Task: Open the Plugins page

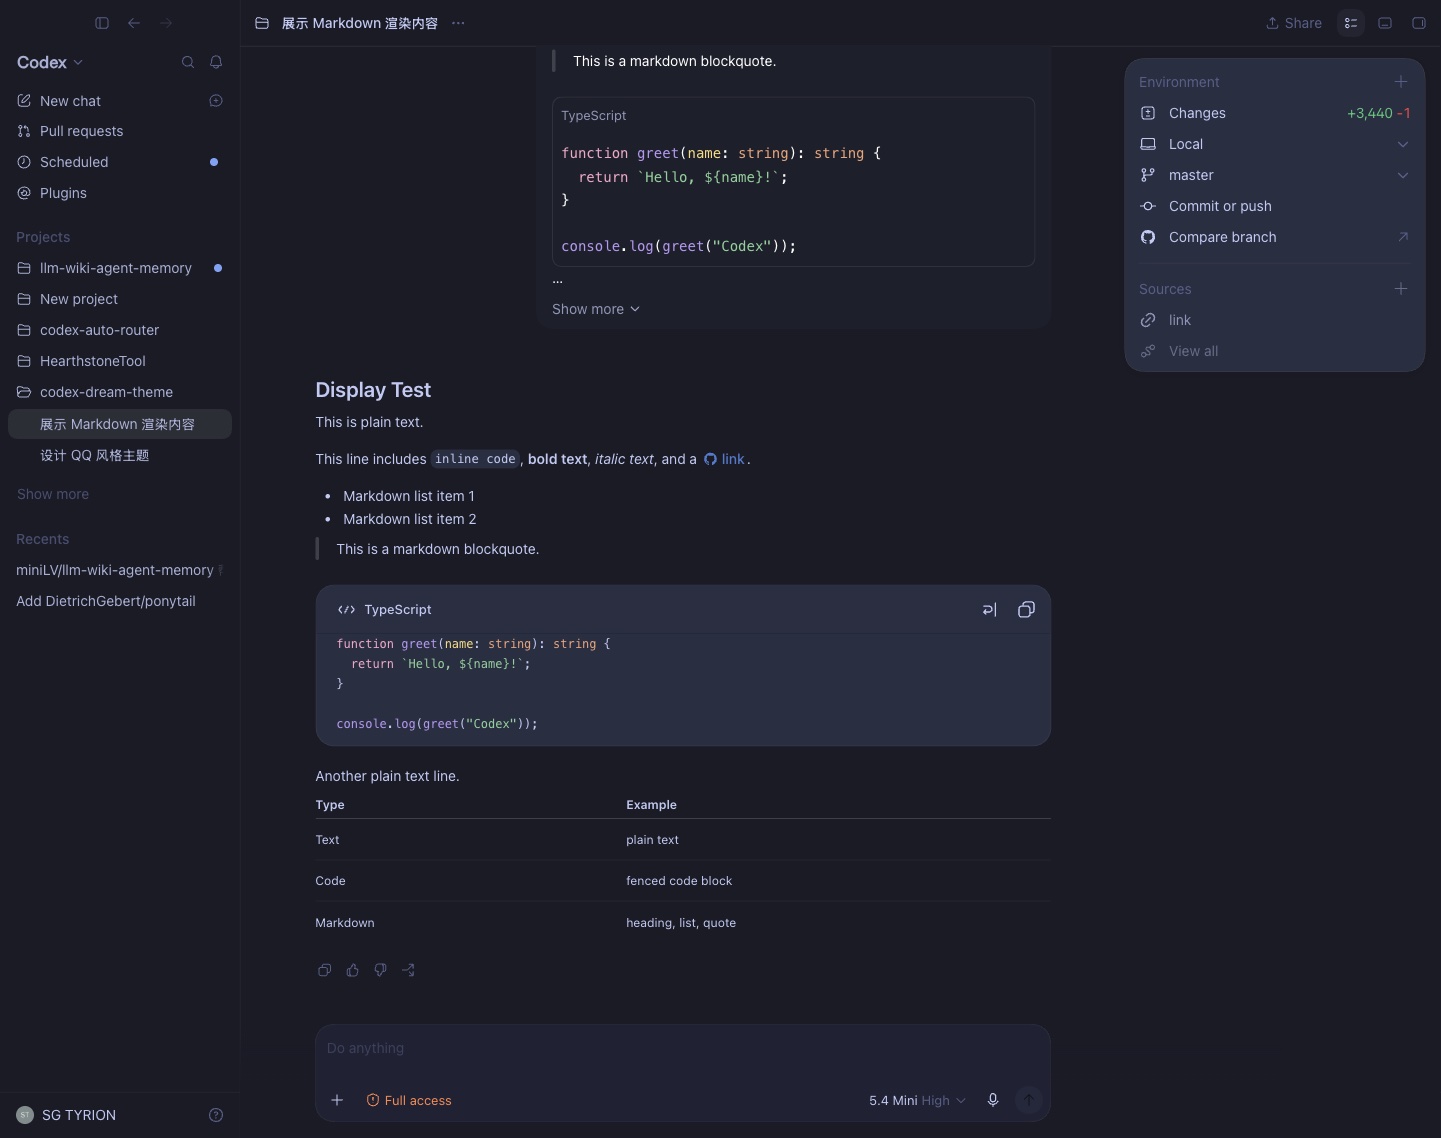Action: click(x=120, y=193)
